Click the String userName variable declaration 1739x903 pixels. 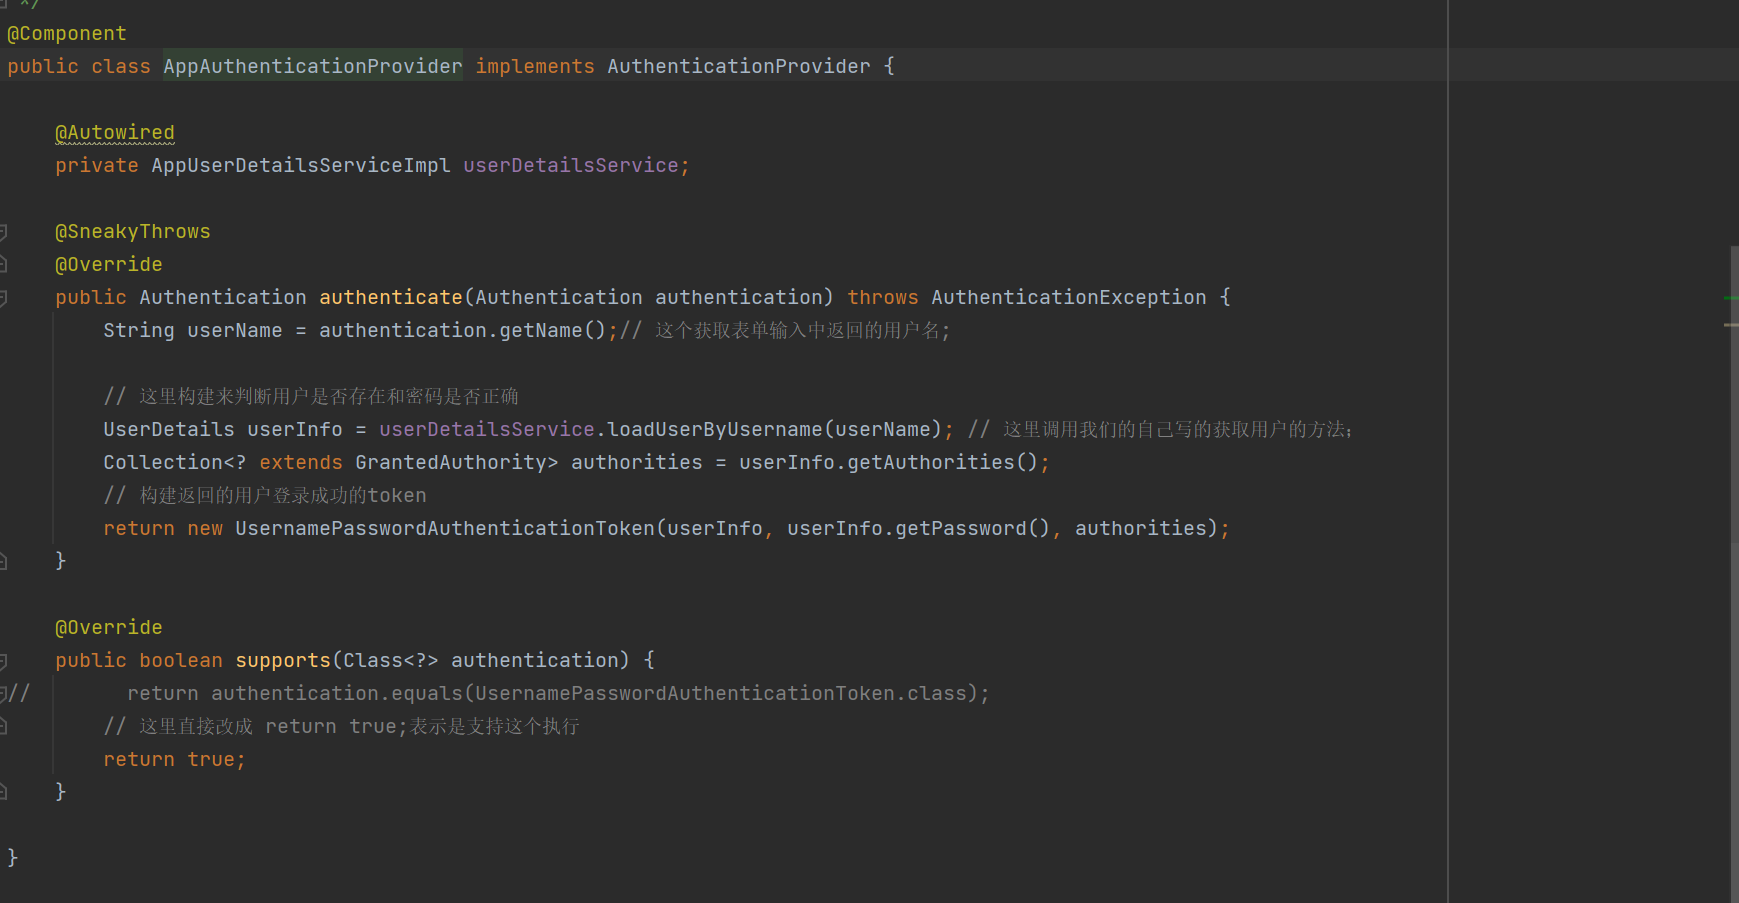193,331
